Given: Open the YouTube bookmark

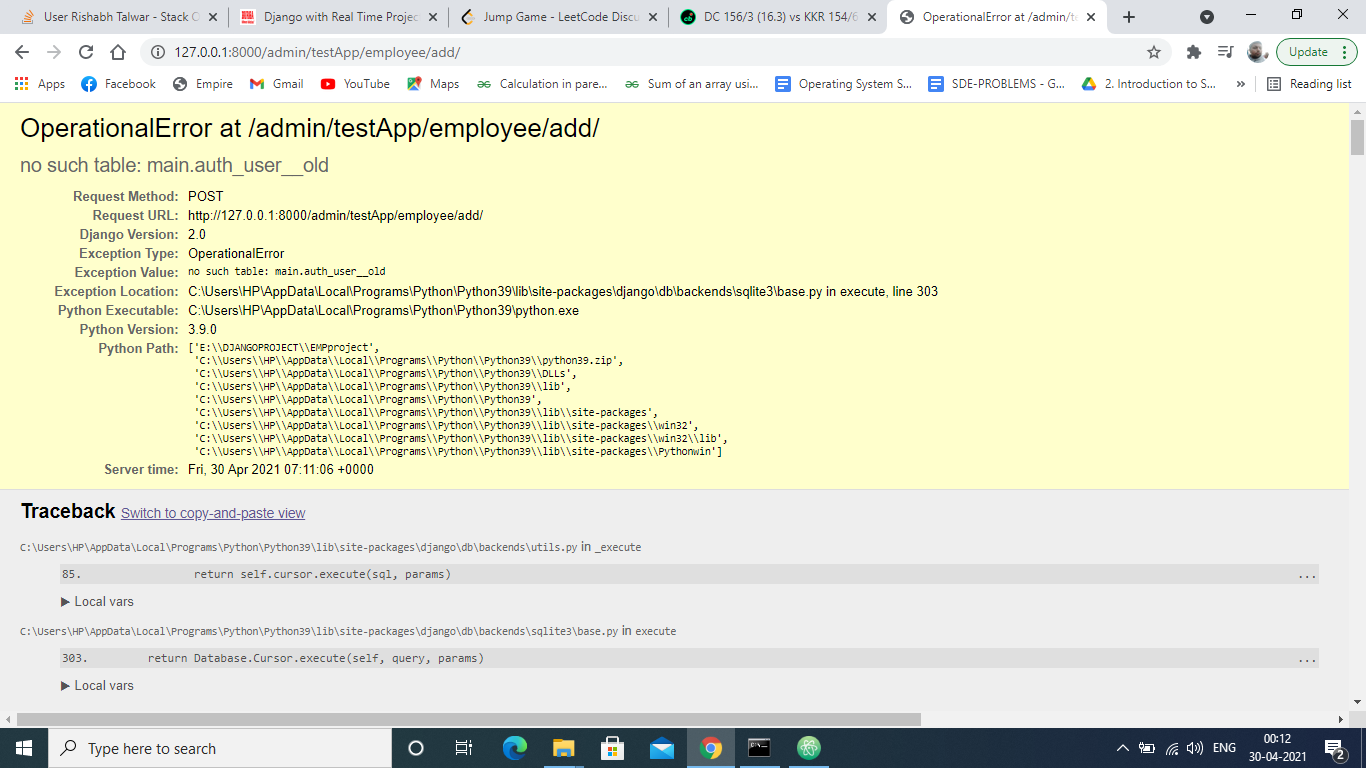Looking at the screenshot, I should point(355,84).
